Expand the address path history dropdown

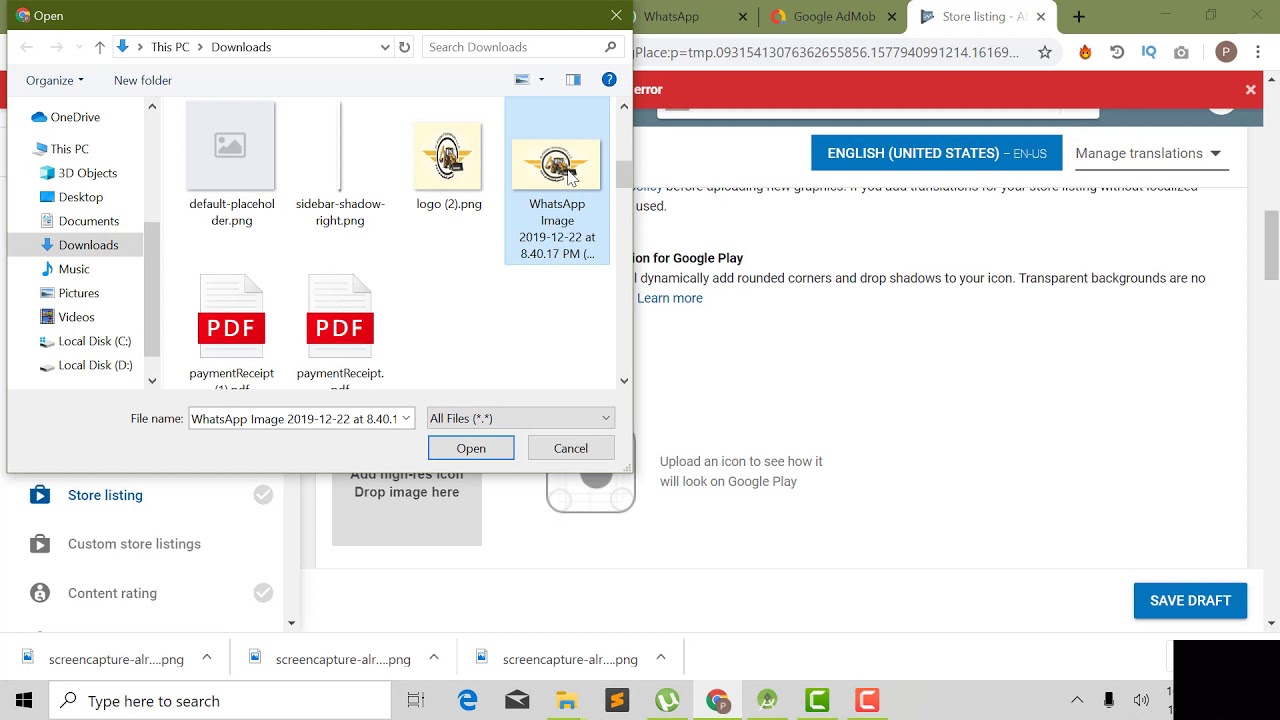(385, 47)
